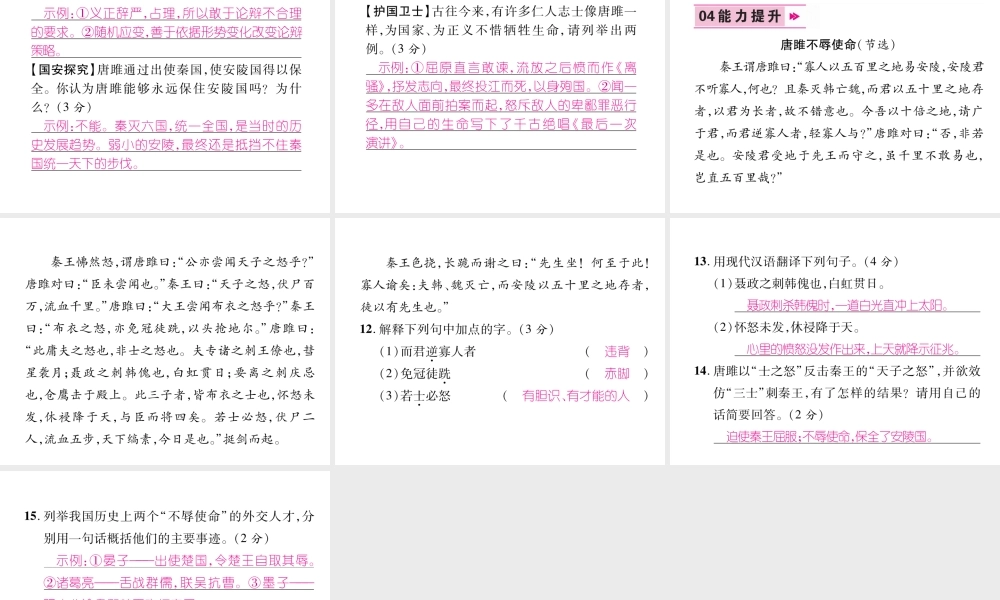The width and height of the screenshot is (1000, 600).
Task: Select answer "示例:①晏子——出使楚国"
Action: (185, 560)
